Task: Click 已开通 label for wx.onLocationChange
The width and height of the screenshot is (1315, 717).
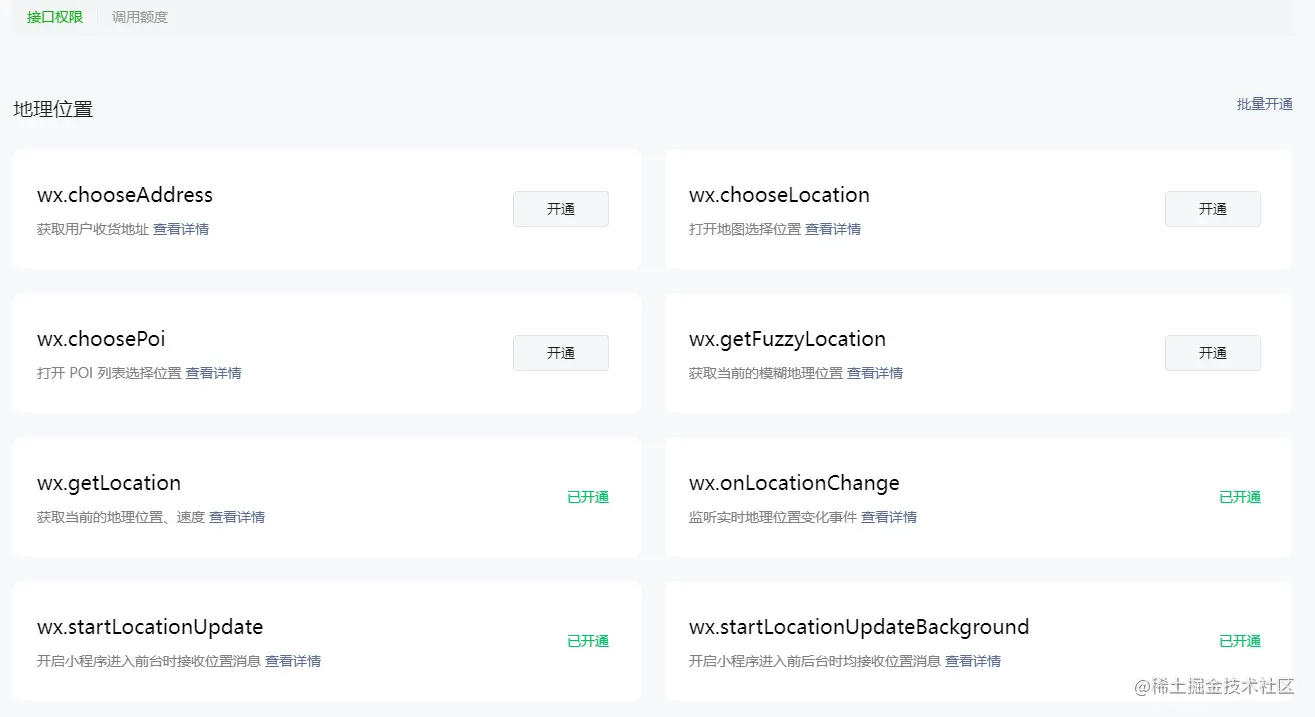Action: (x=1240, y=497)
